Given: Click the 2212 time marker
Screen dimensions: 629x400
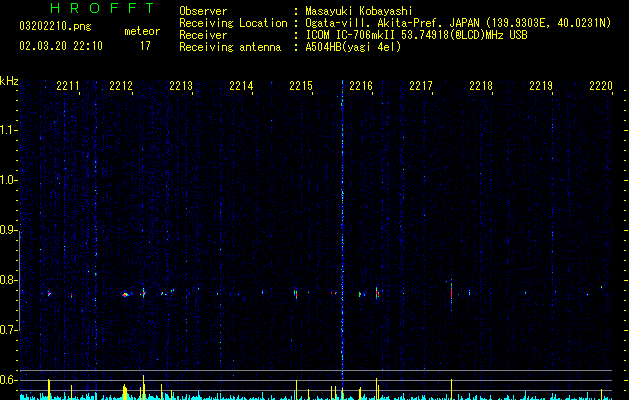Looking at the screenshot, I should (x=121, y=85).
